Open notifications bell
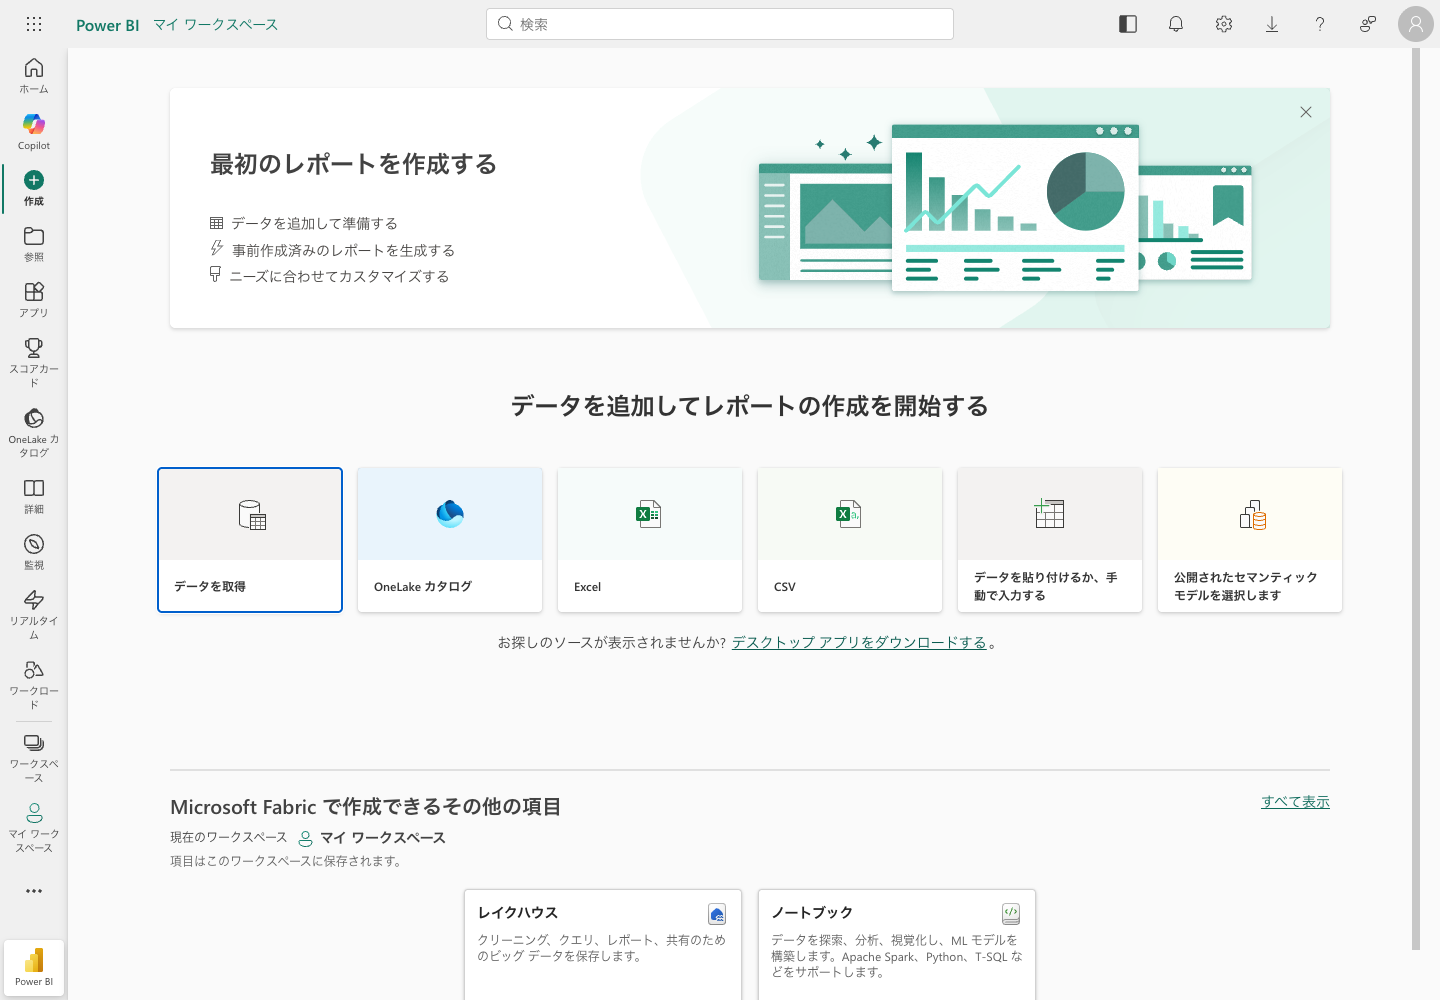1440x1000 pixels. 1176,24
